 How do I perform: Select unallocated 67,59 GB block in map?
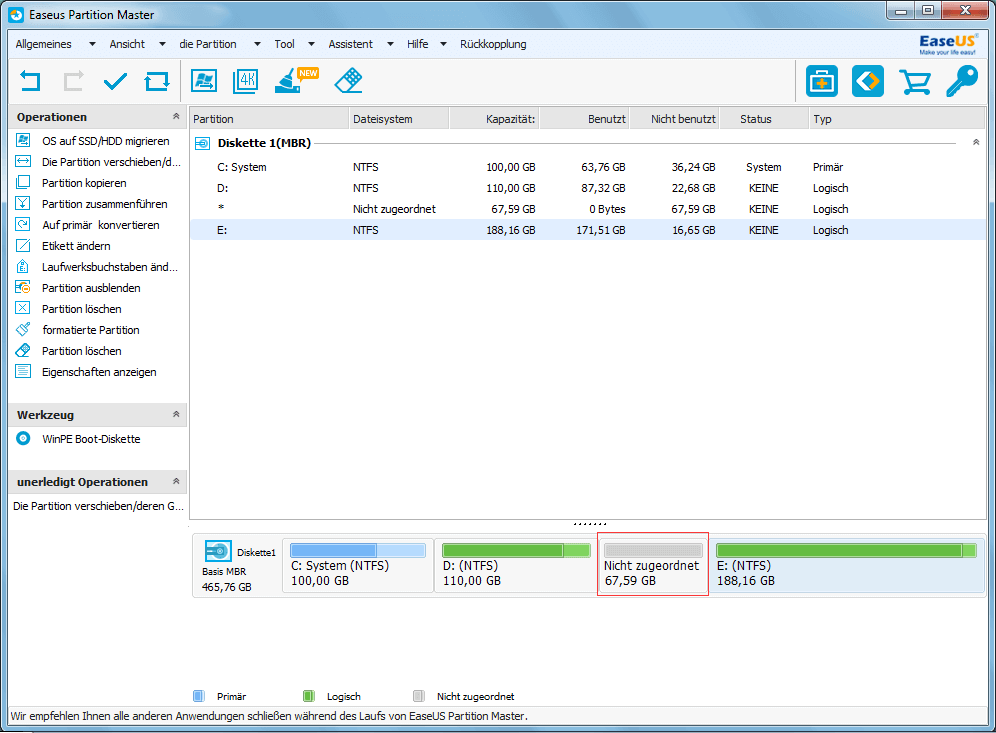(652, 564)
